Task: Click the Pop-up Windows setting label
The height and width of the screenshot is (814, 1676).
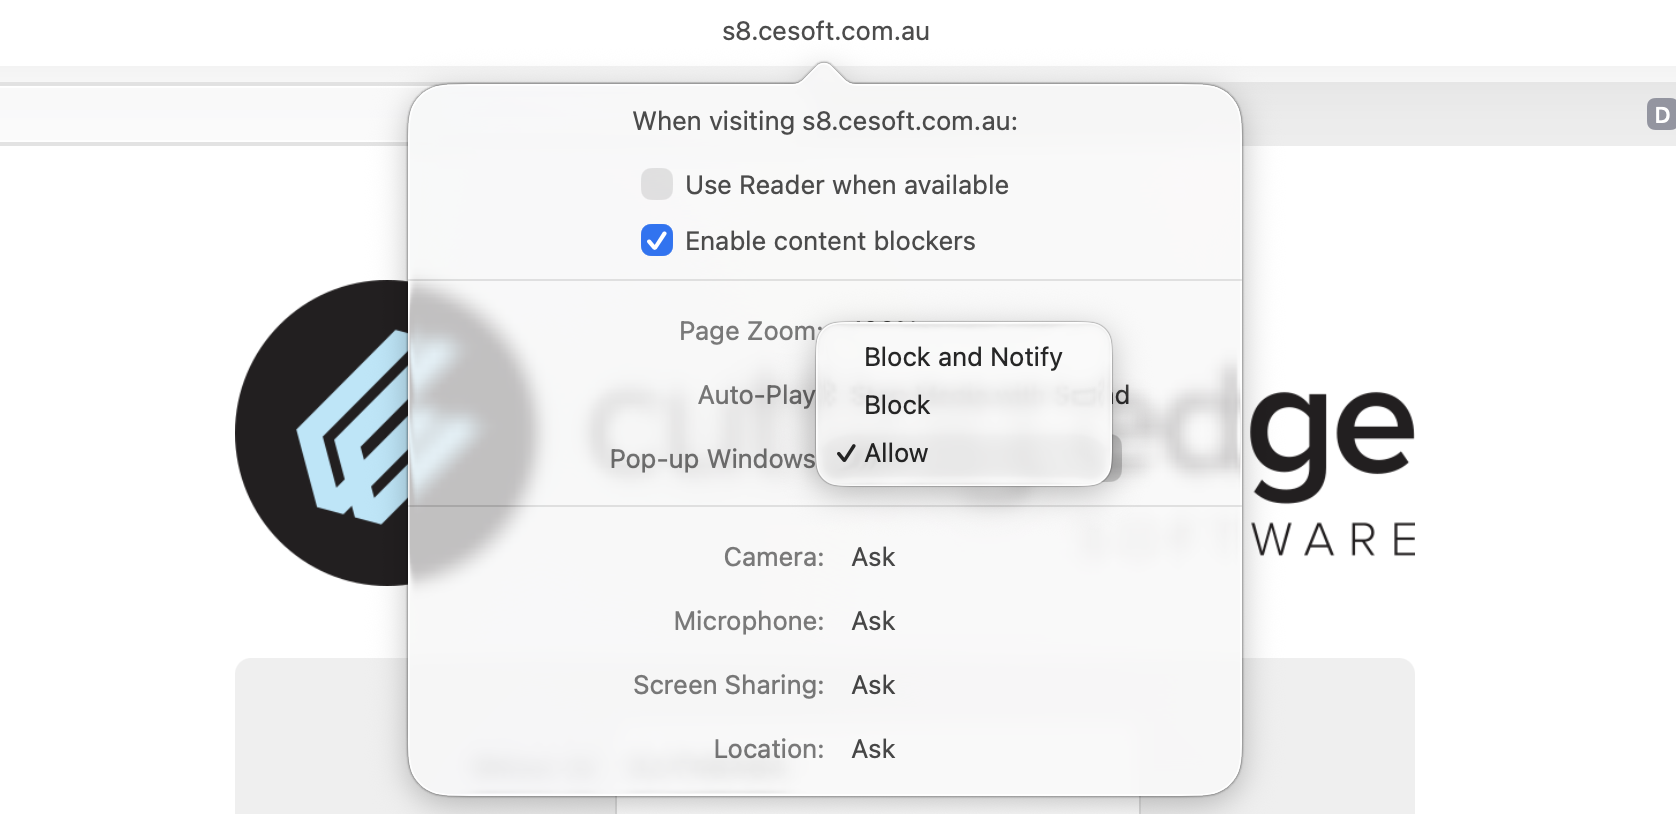Action: click(x=712, y=459)
